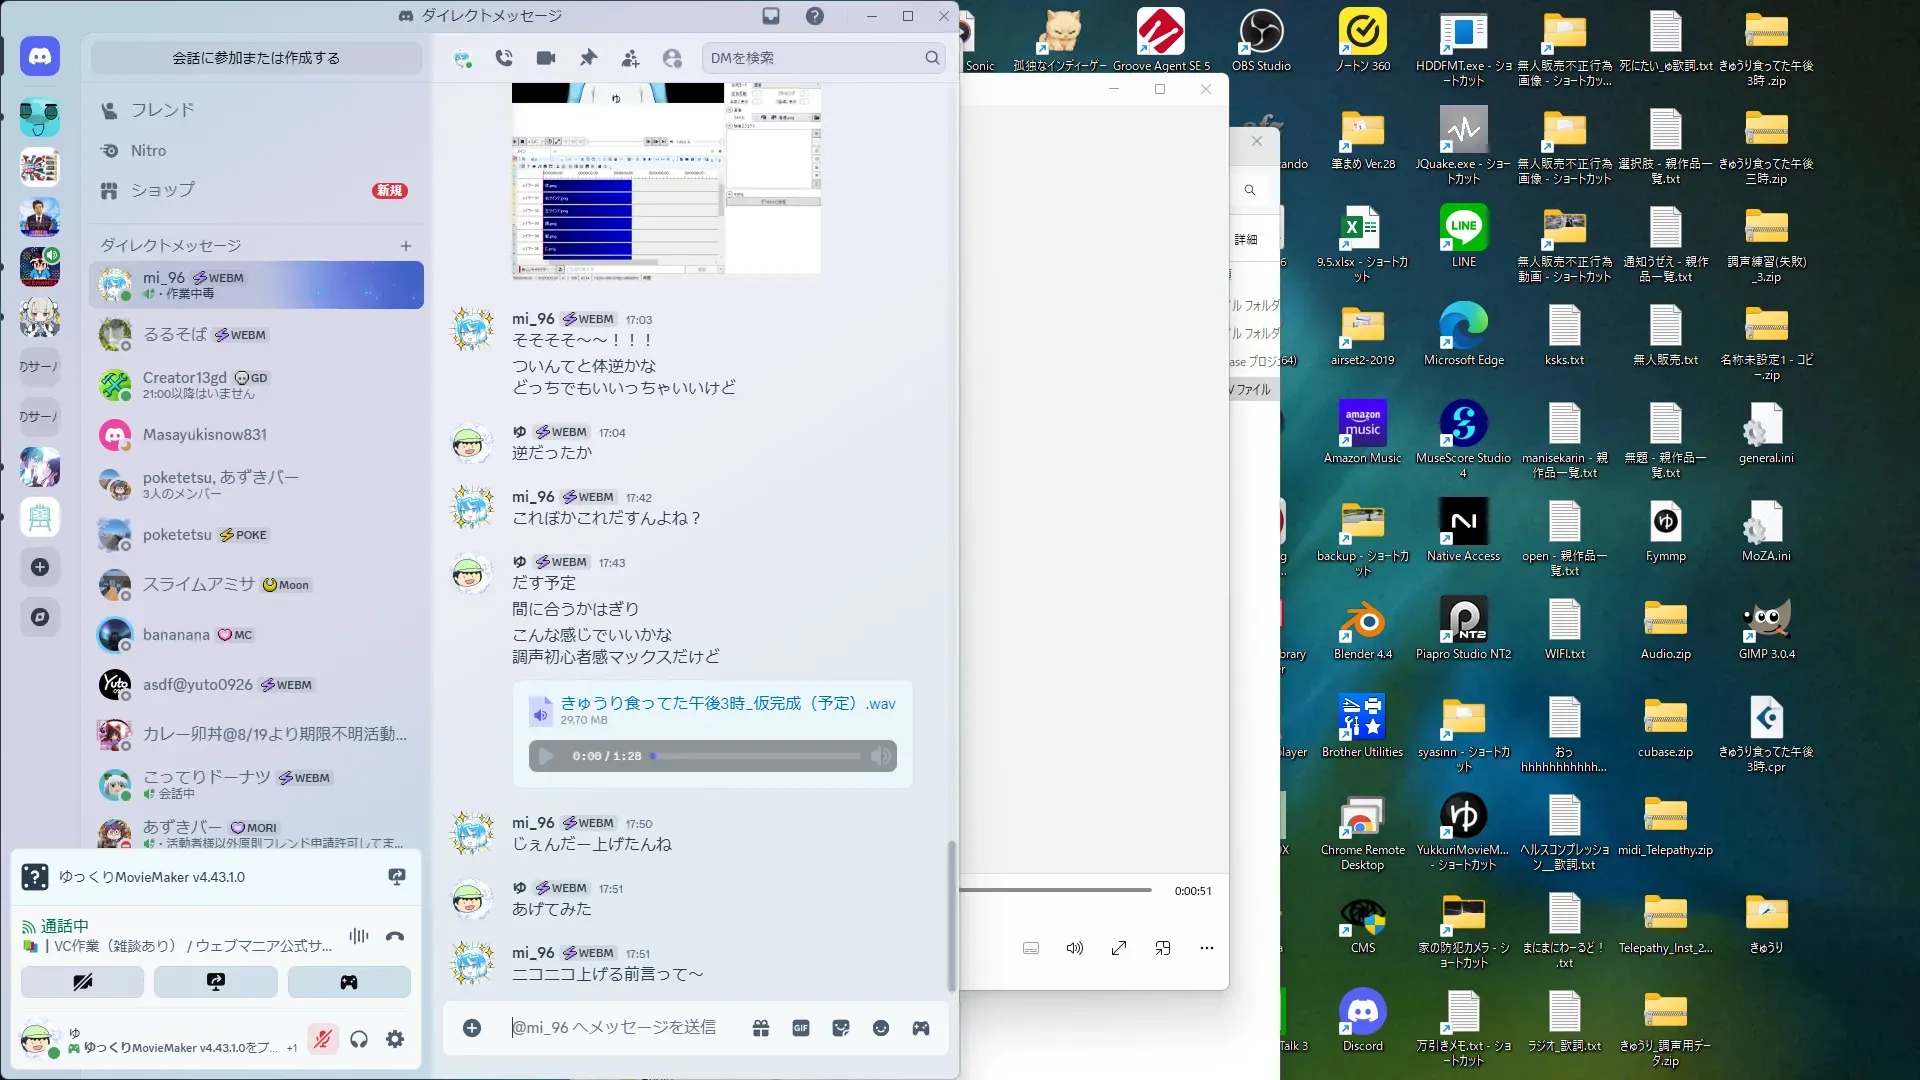Click the audio attachment seek bar
The height and width of the screenshot is (1080, 1920).
click(x=756, y=756)
